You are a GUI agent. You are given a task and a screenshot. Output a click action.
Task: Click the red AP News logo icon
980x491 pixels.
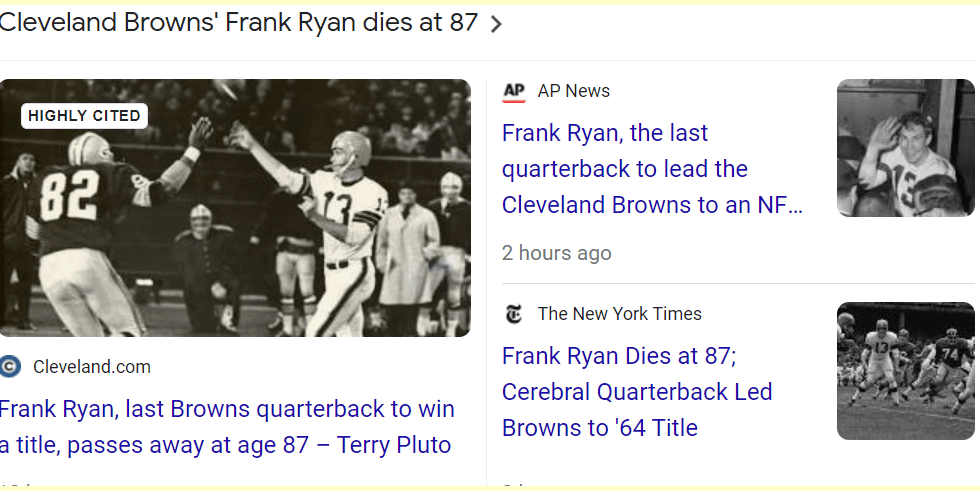(514, 91)
